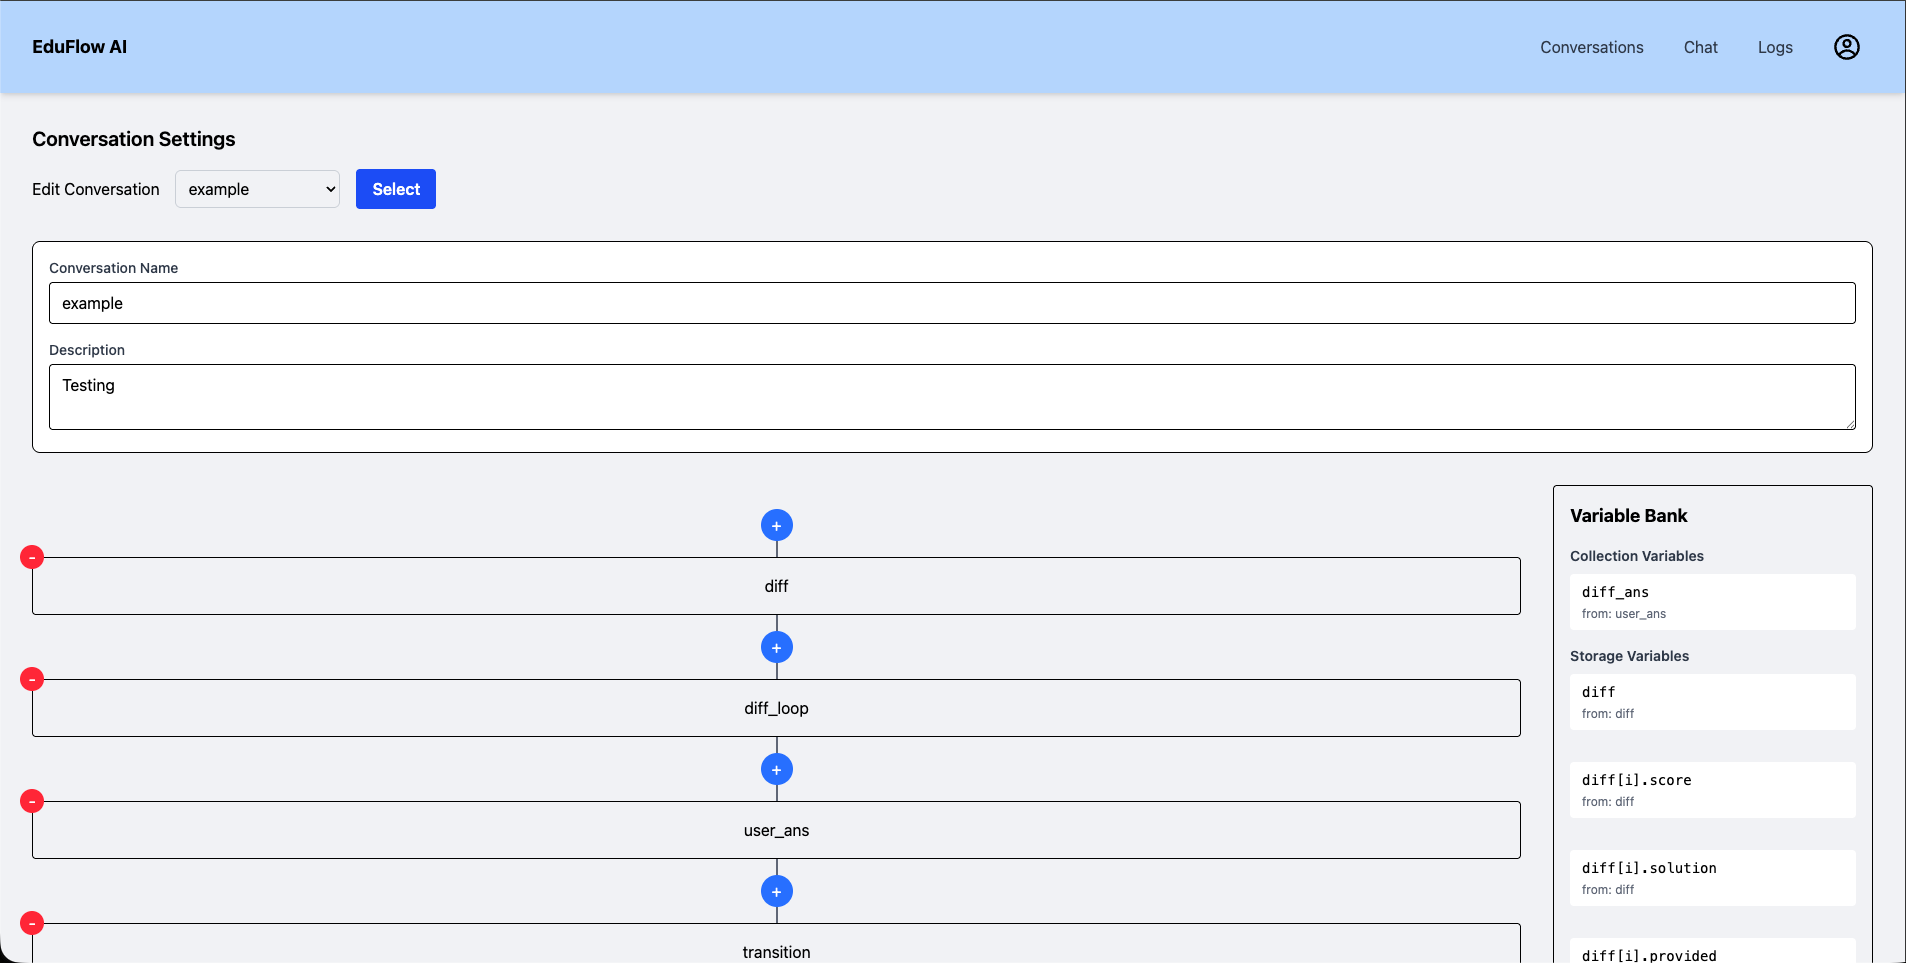Navigate to Logs
Viewport: 1906px width, 963px height.
(1775, 47)
